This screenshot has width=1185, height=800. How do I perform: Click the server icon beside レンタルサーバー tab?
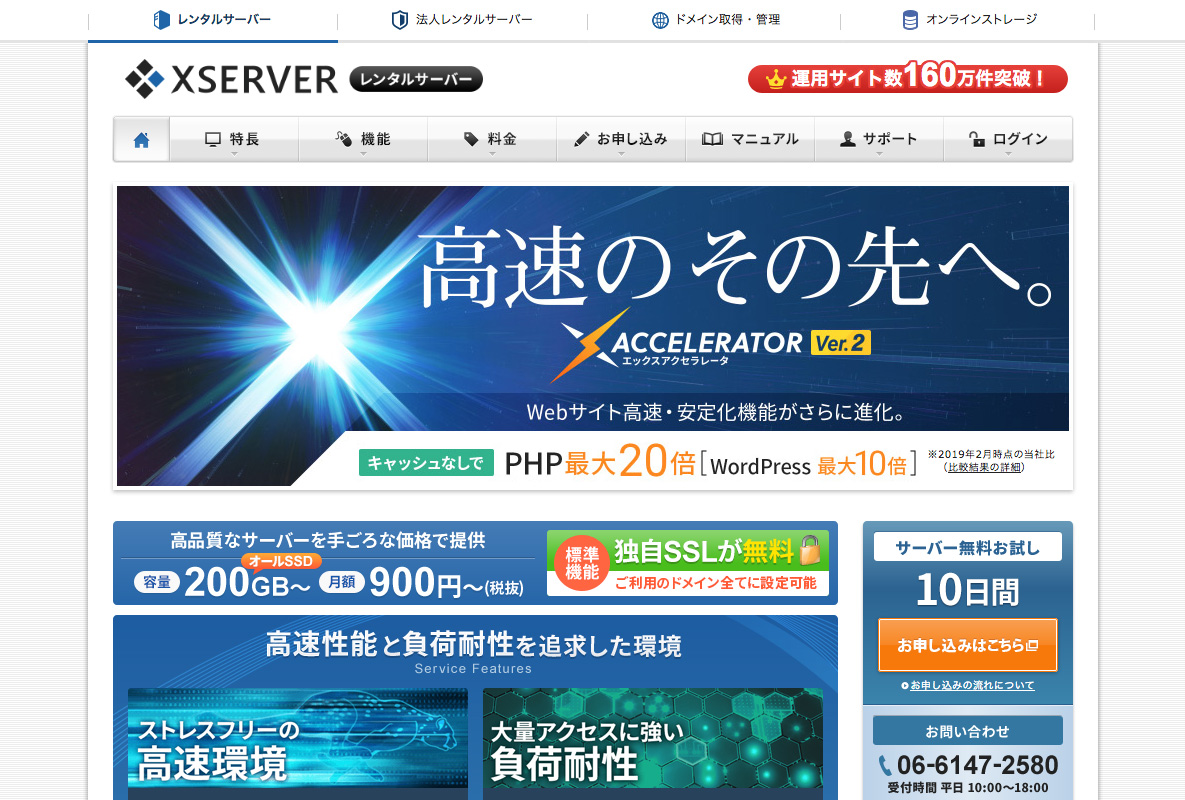click(x=161, y=20)
